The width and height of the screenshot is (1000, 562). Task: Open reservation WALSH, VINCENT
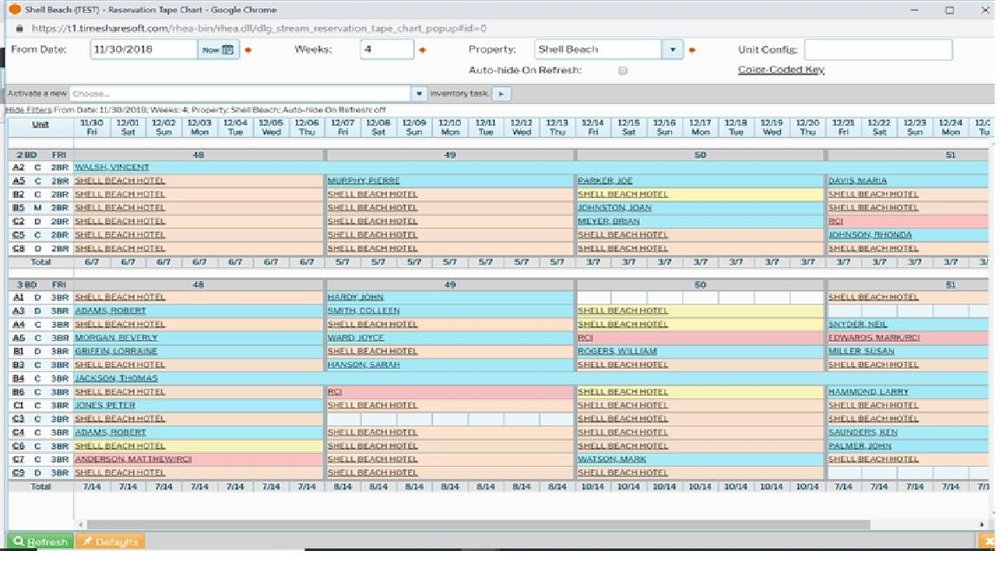(112, 167)
